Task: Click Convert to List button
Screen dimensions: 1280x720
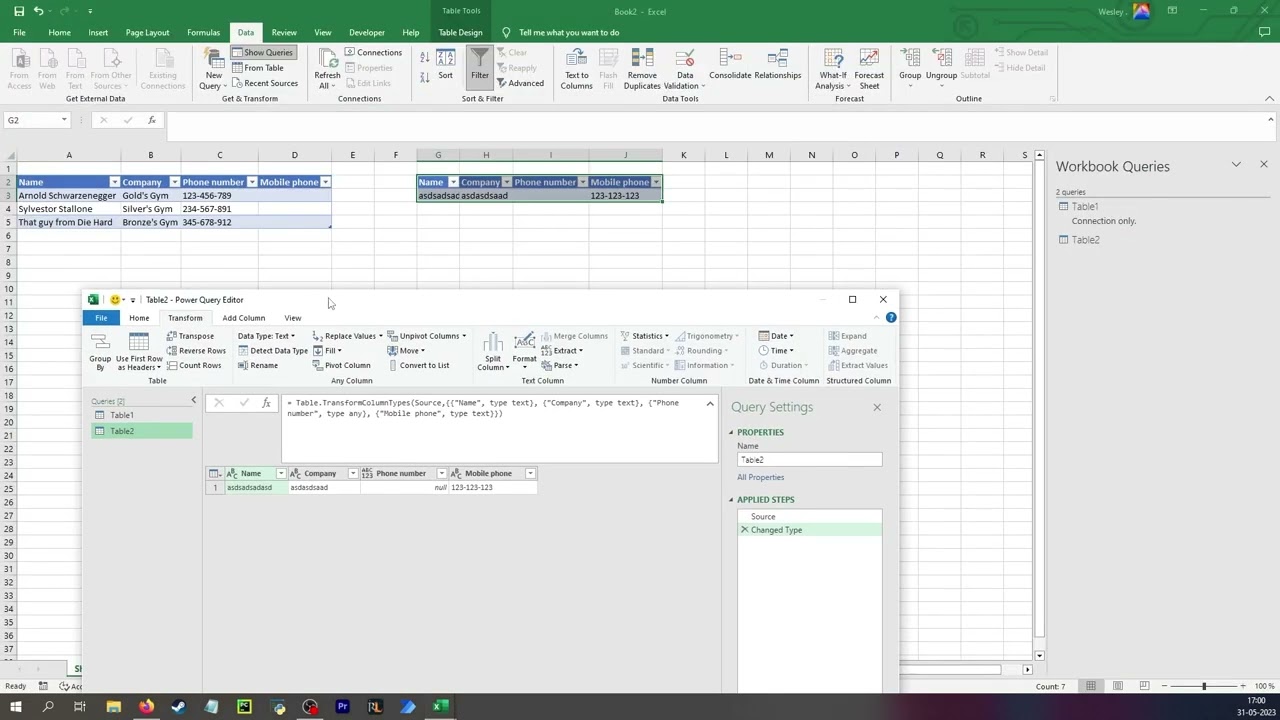Action: pyautogui.click(x=418, y=365)
